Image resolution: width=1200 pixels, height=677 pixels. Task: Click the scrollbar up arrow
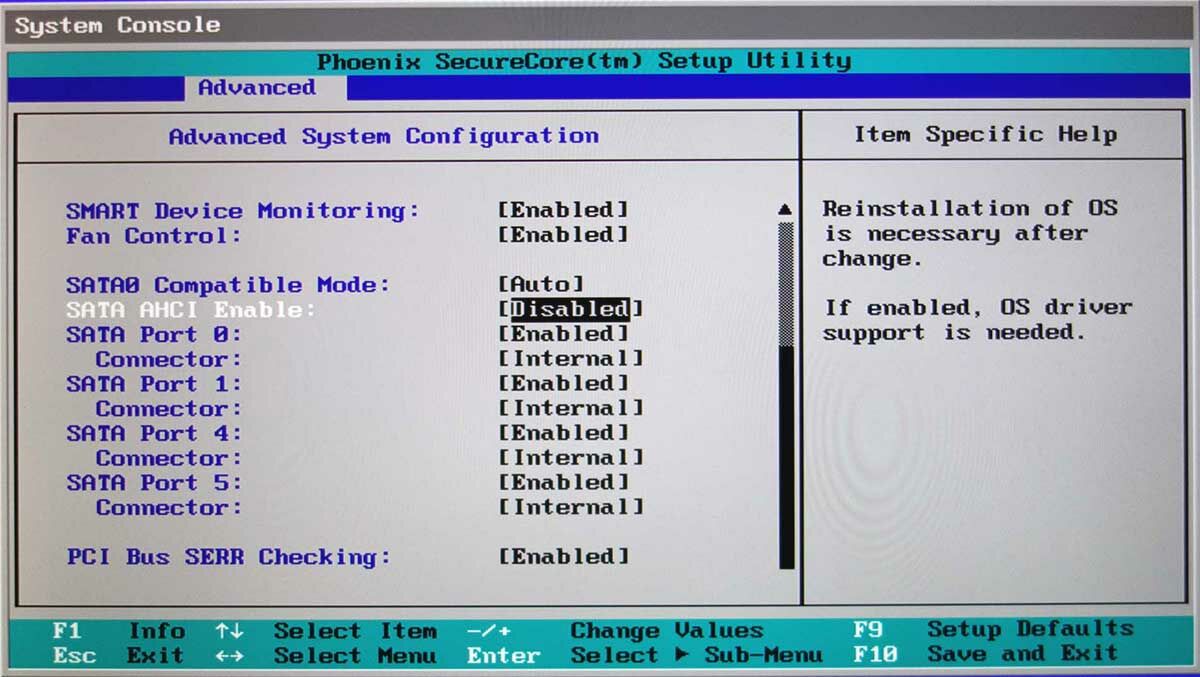tap(785, 210)
